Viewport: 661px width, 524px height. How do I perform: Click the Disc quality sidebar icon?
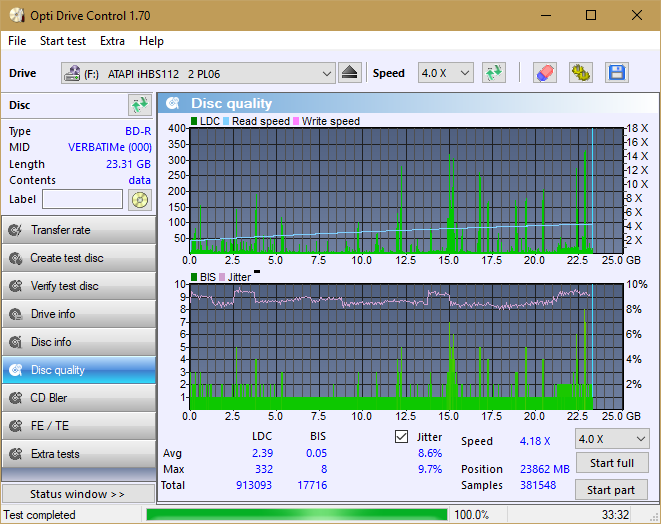[x=16, y=370]
